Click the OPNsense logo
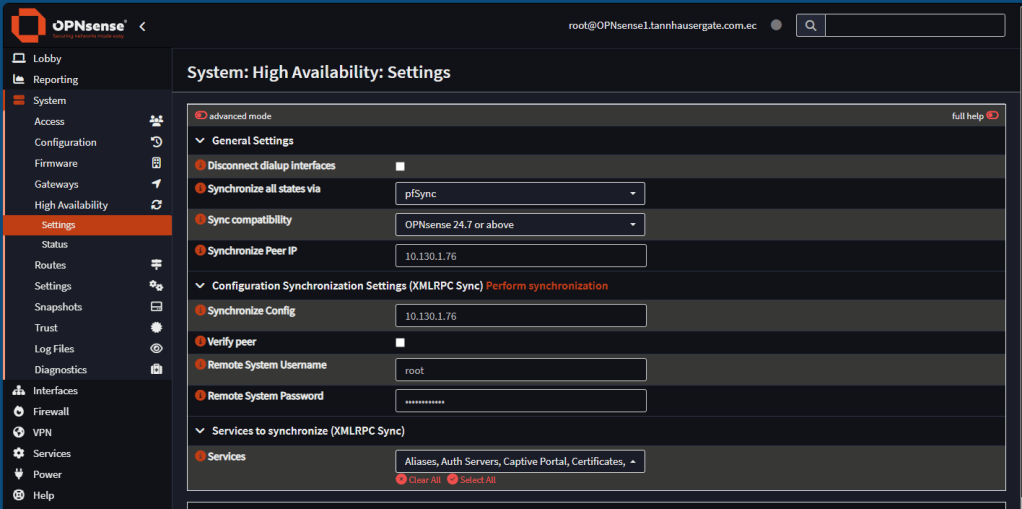1022x509 pixels. pyautogui.click(x=69, y=25)
